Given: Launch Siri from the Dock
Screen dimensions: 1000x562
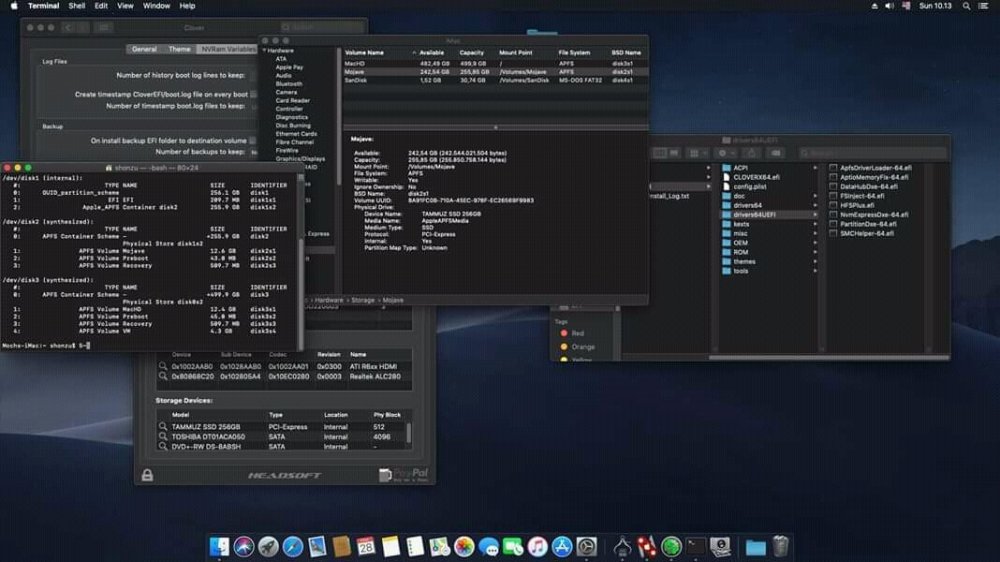Looking at the screenshot, I should 244,547.
